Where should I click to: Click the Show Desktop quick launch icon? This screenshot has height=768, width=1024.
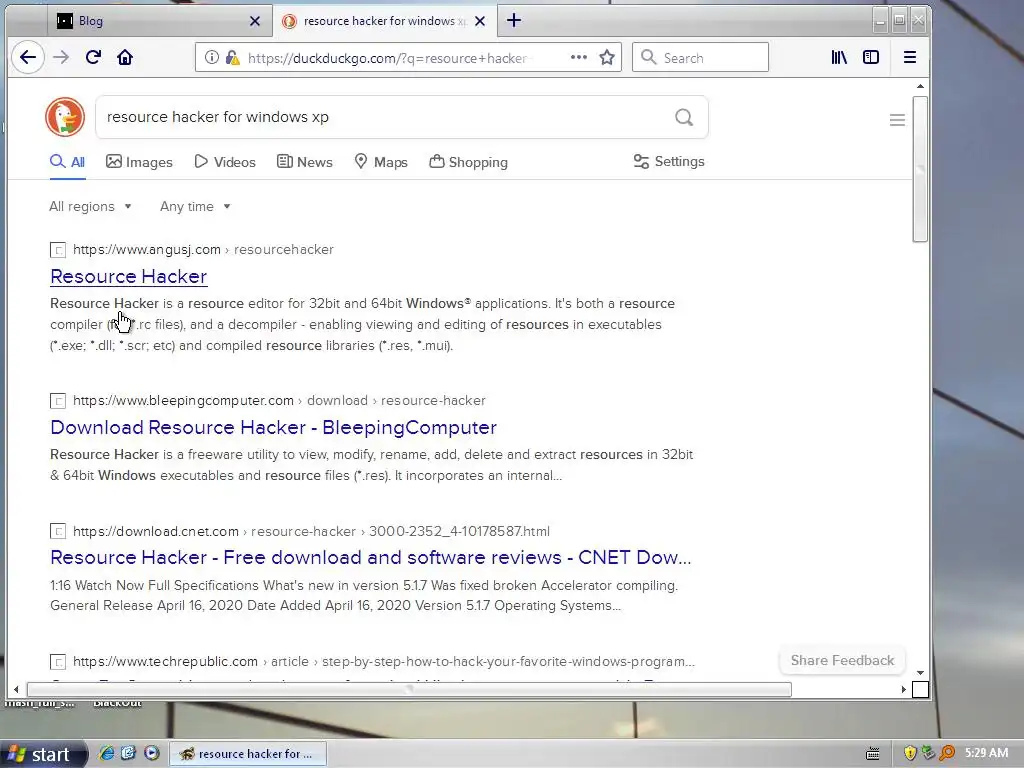coord(129,753)
